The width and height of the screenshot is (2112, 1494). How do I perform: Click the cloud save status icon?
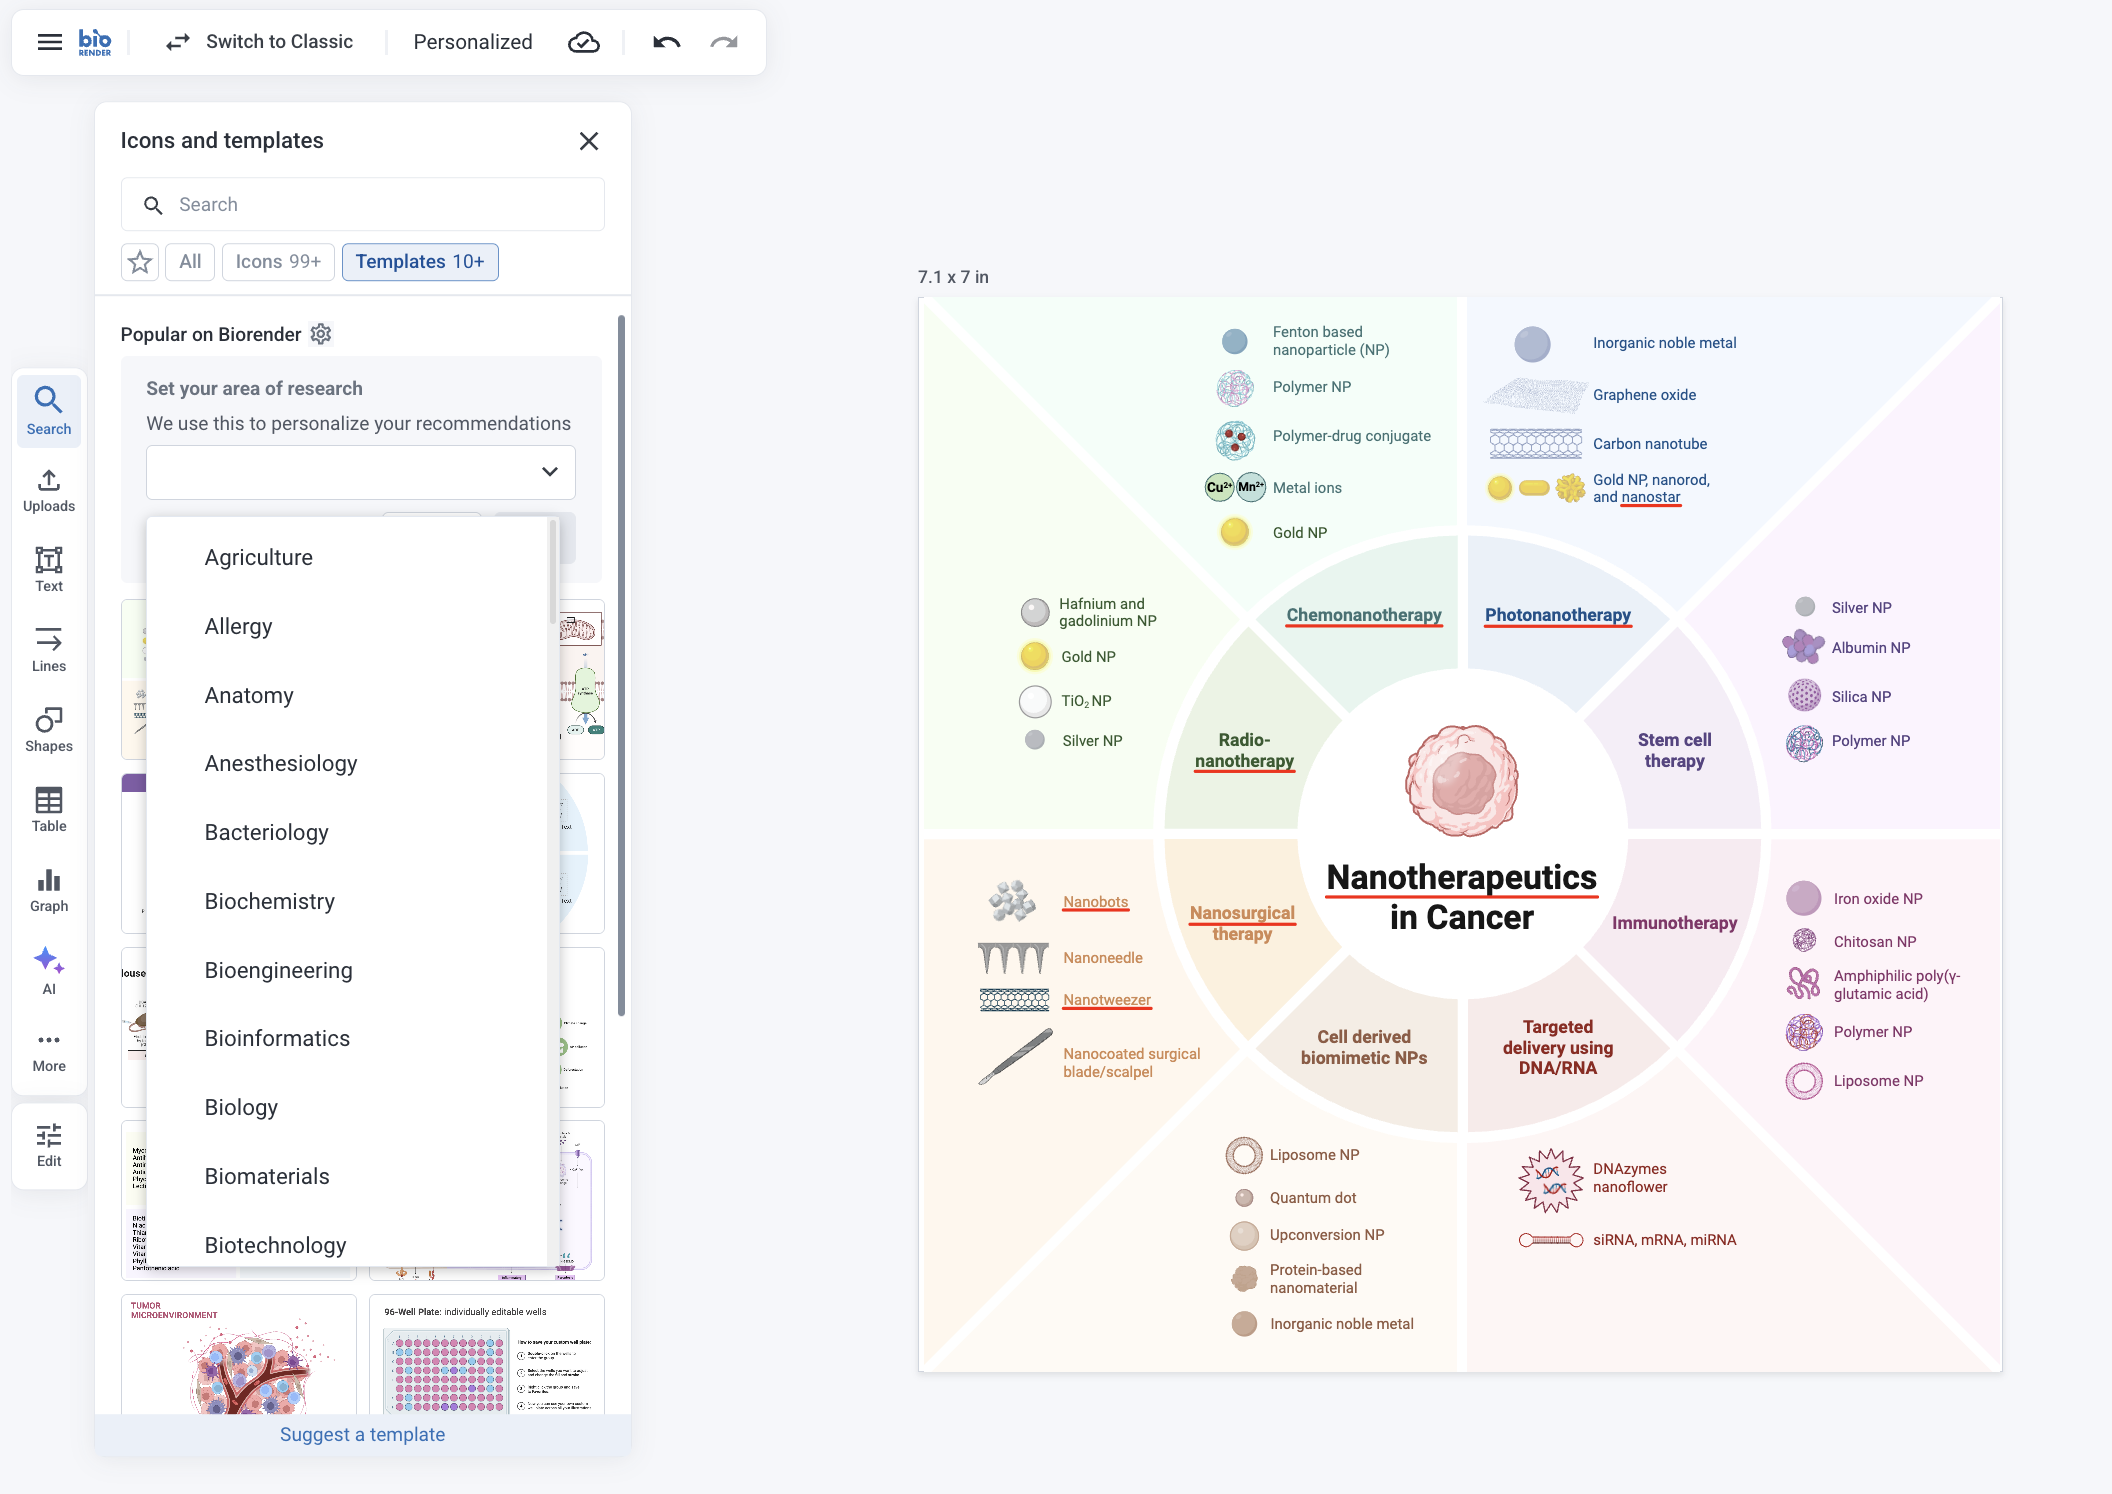pos(584,42)
